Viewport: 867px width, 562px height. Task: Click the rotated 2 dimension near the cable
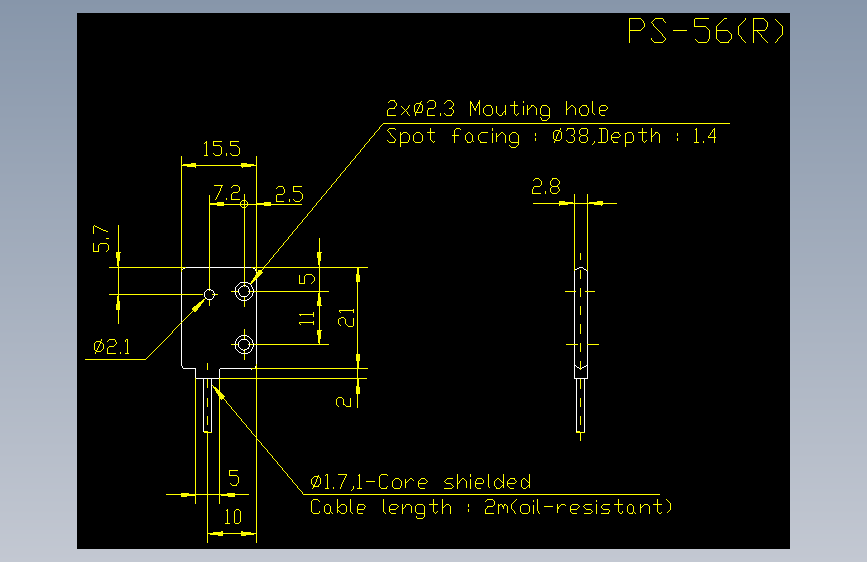tap(344, 401)
